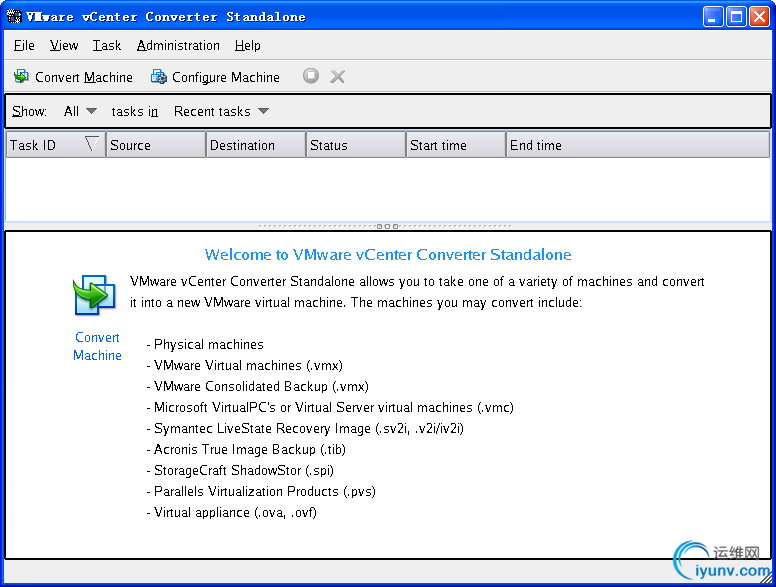Click the Convert Machine toolbar label
Screen dimensions: 776x587
[x=84, y=77]
